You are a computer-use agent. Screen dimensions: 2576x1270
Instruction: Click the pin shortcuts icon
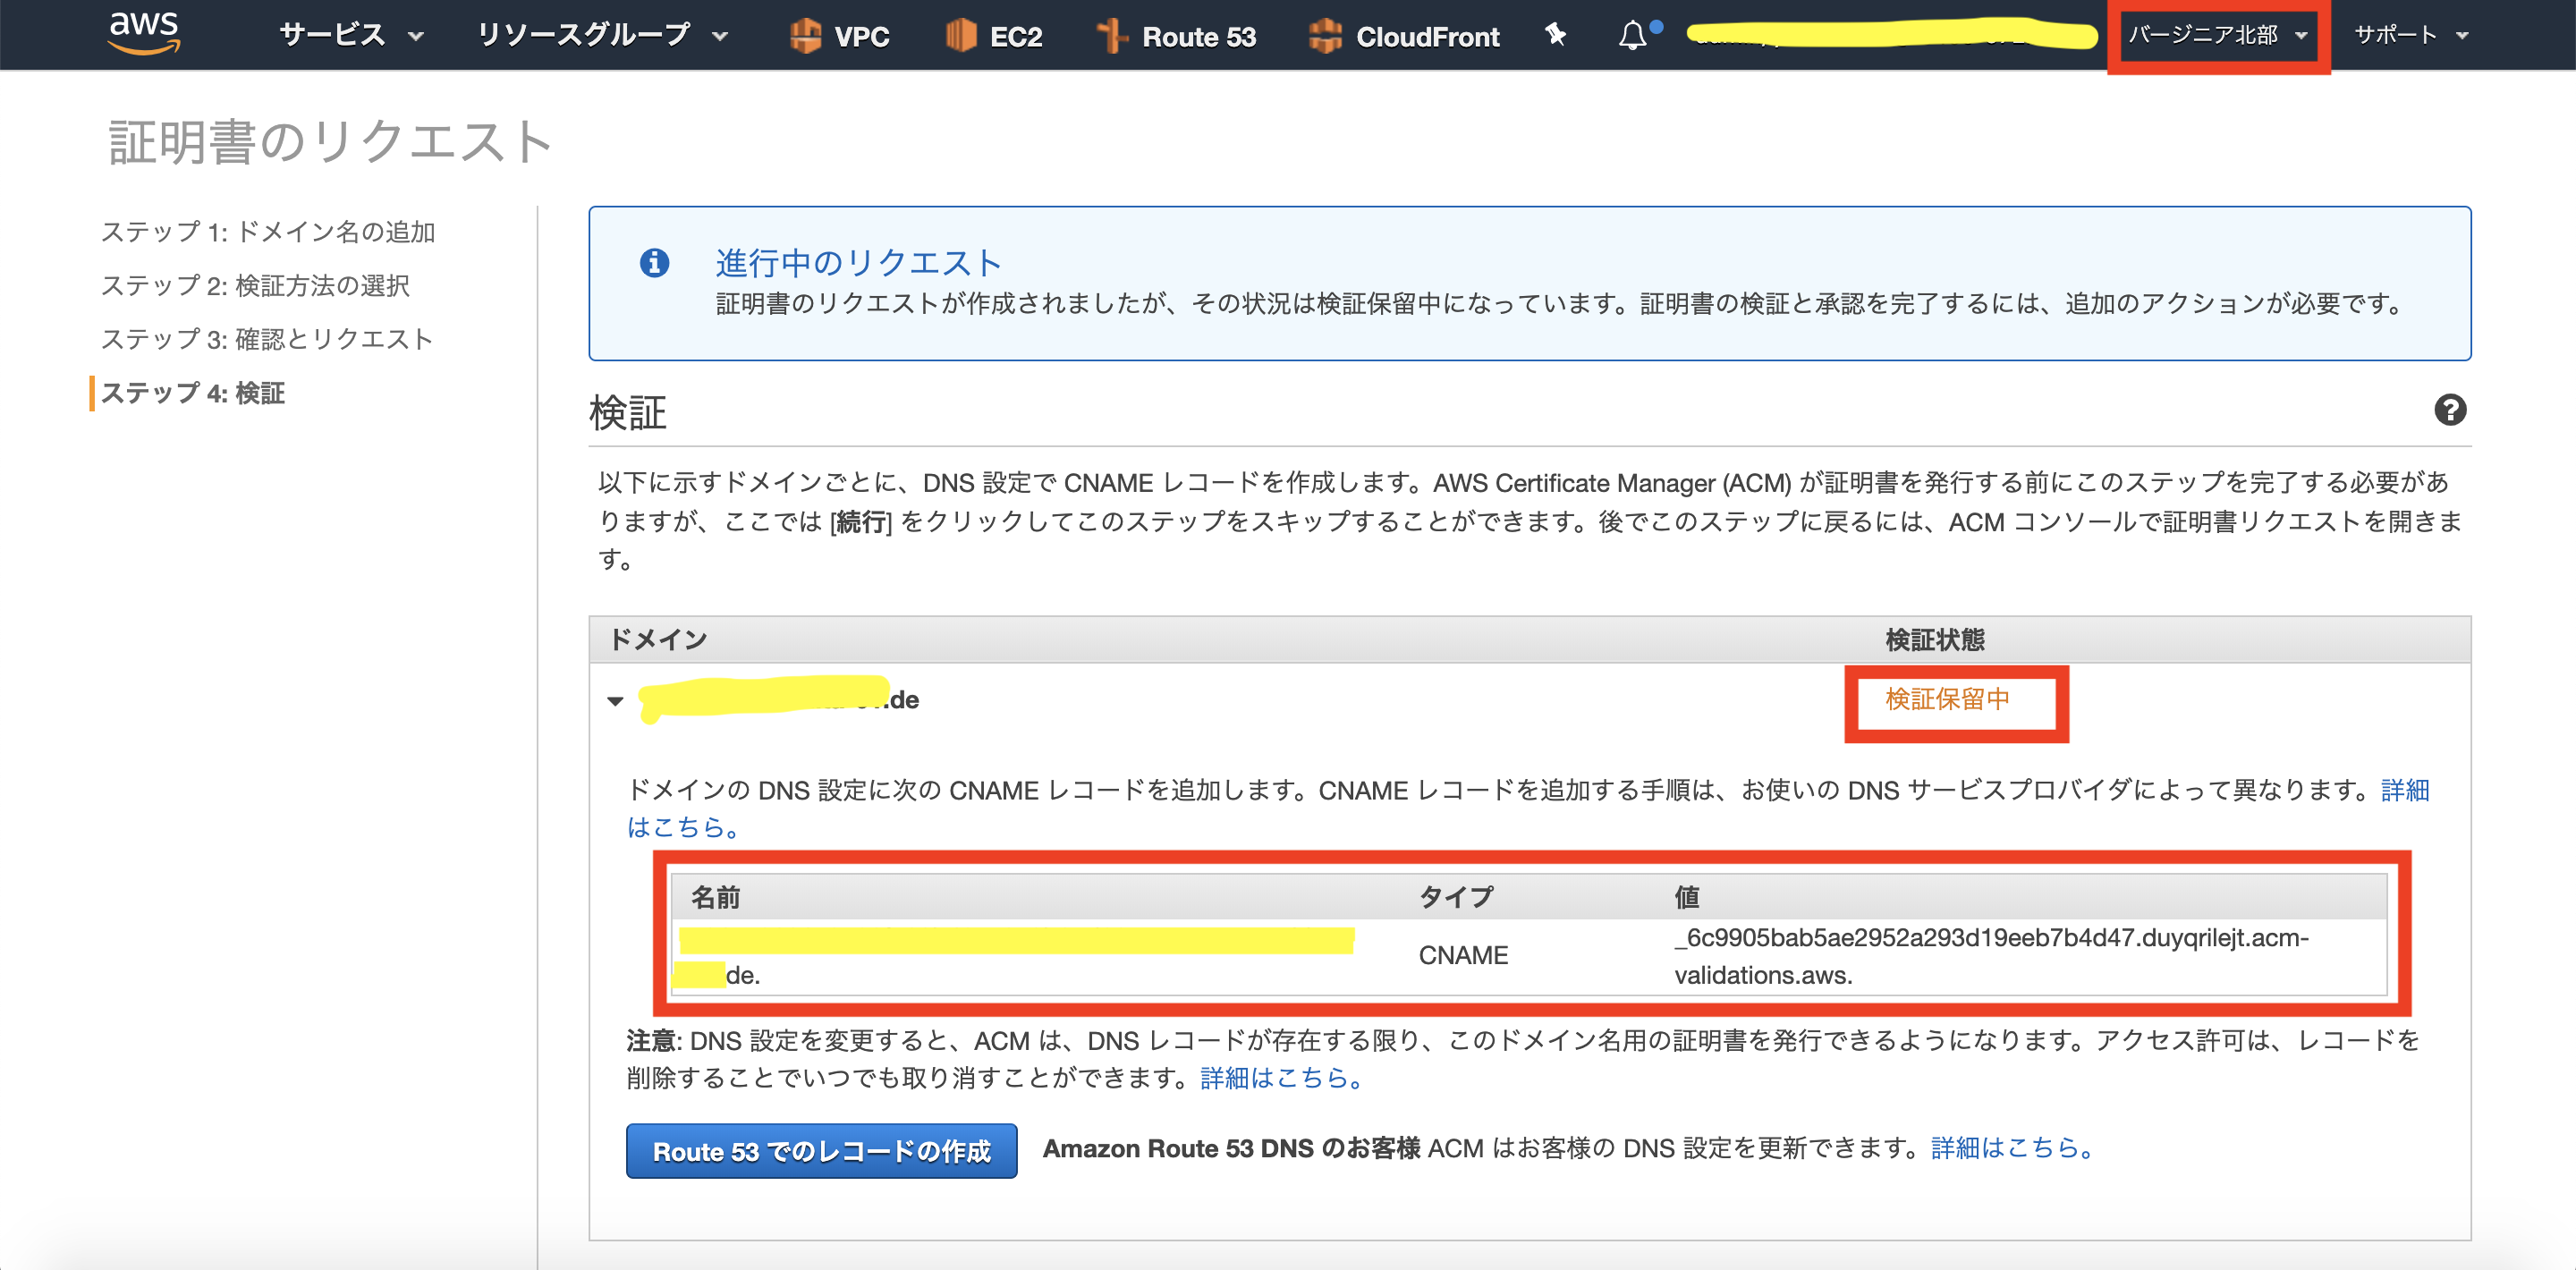[1555, 35]
